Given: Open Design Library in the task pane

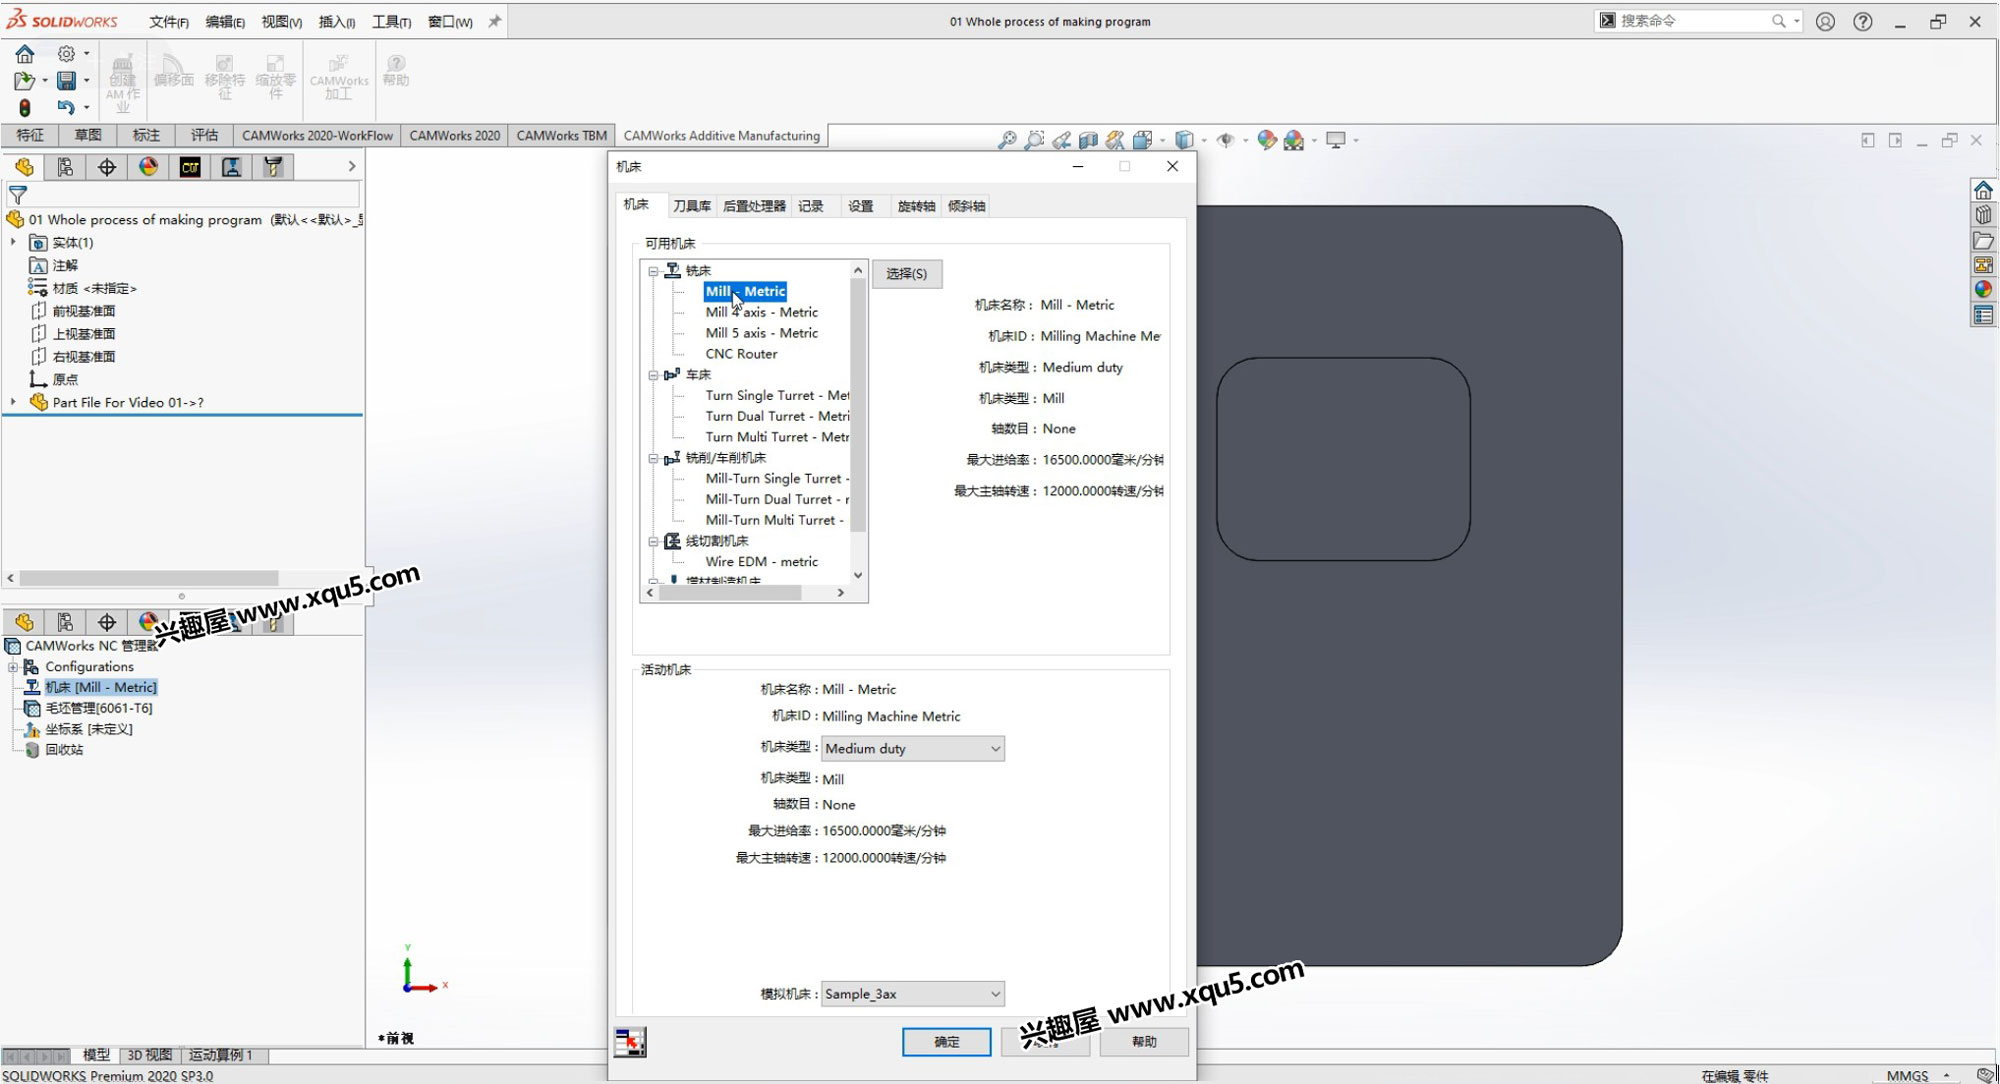Looking at the screenshot, I should click(1983, 215).
